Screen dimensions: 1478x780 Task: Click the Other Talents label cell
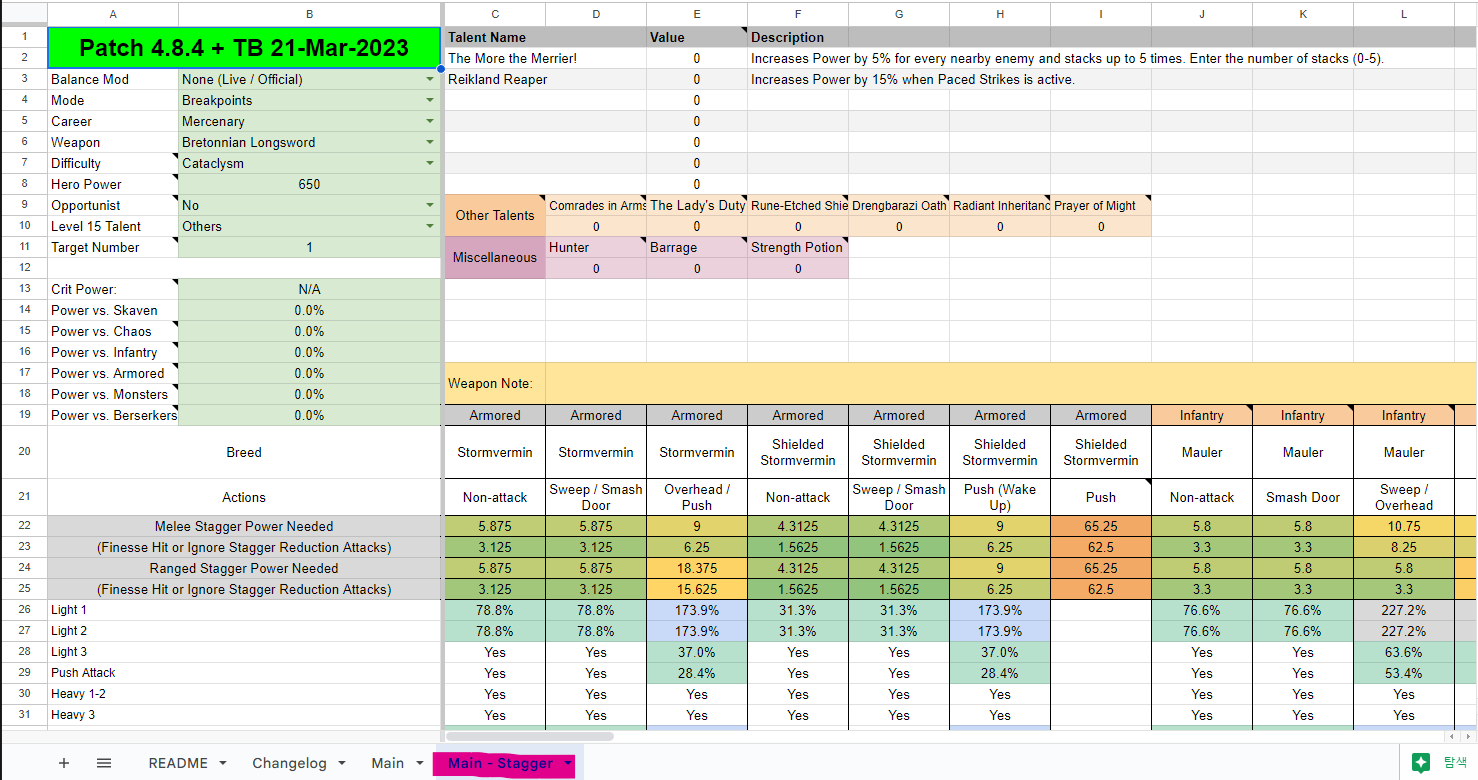point(495,216)
